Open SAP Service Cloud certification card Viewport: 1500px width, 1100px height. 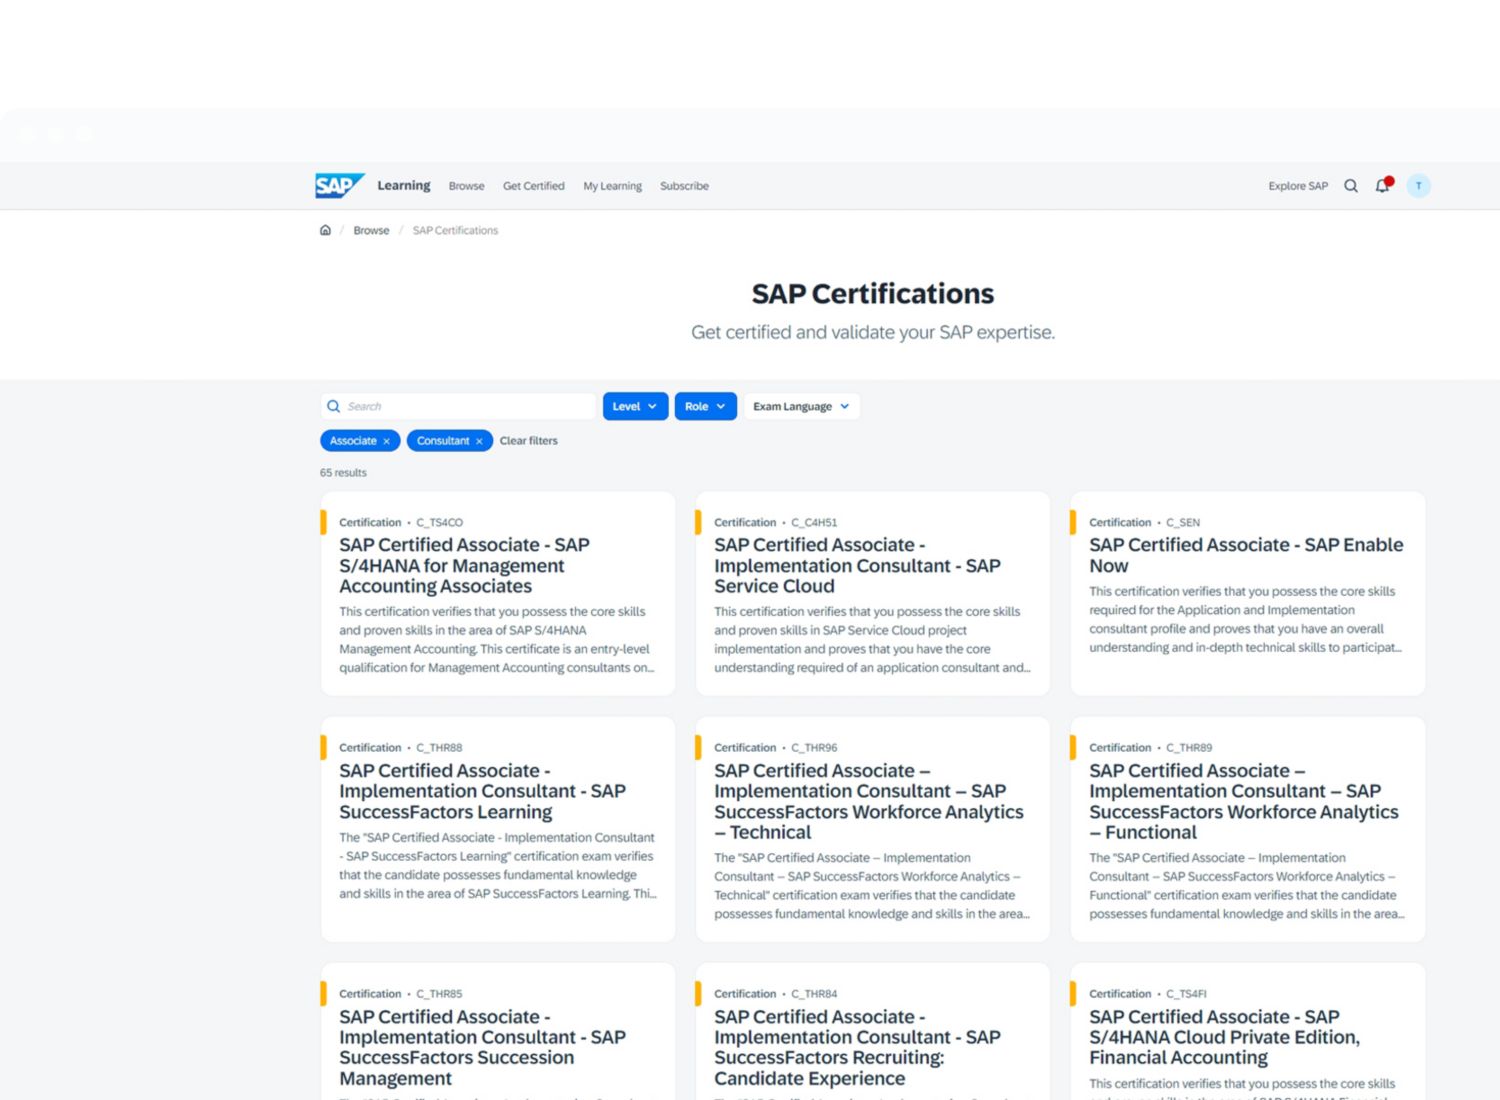click(x=857, y=566)
